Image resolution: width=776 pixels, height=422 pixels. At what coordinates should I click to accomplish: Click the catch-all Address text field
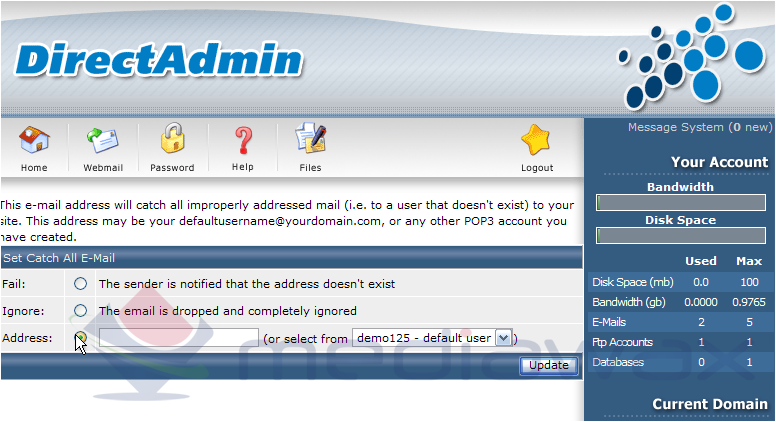[x=179, y=338]
